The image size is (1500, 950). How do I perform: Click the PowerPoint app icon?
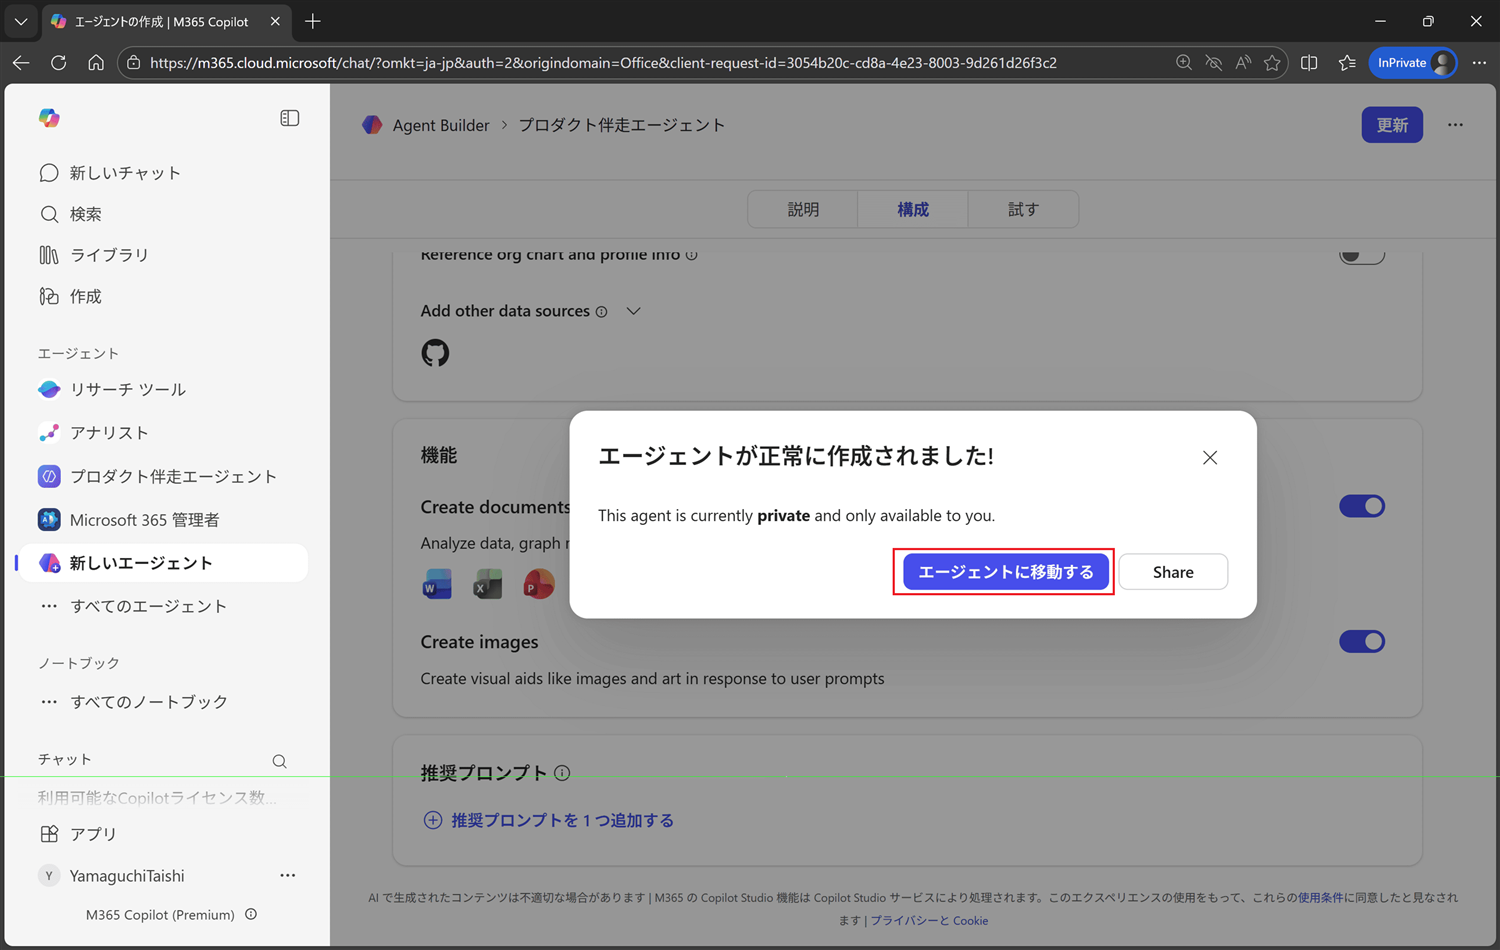[538, 585]
